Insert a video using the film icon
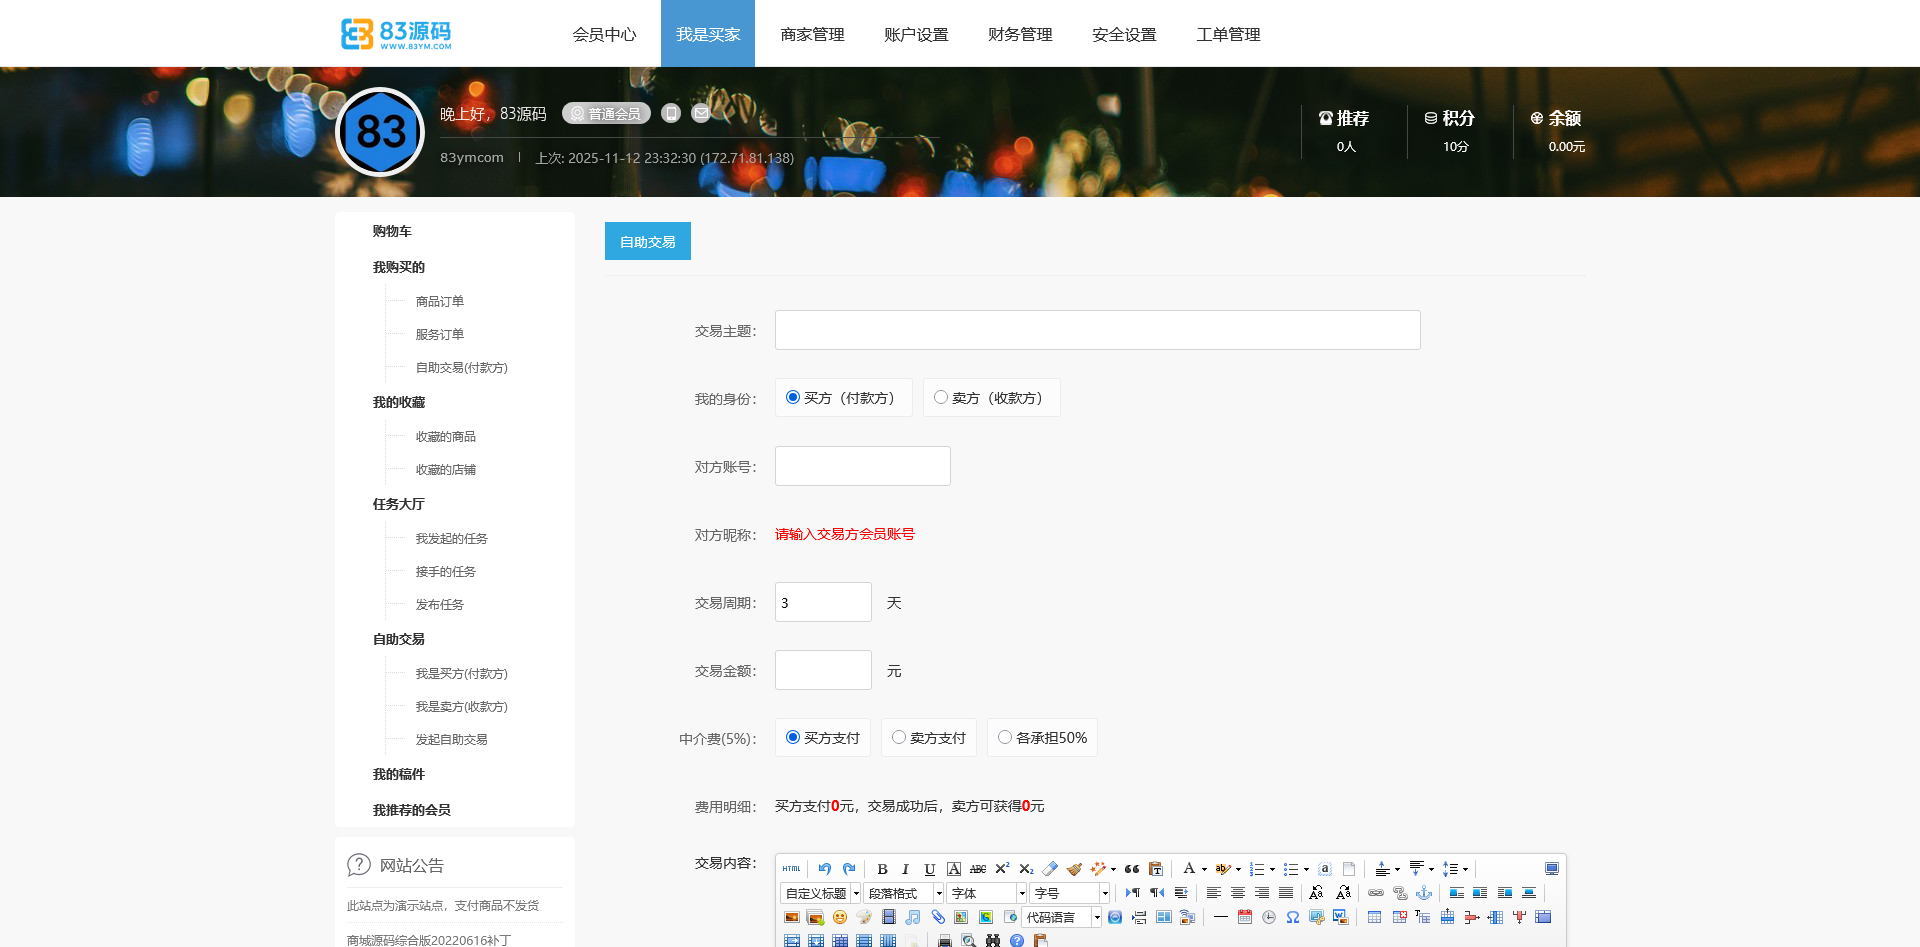The width and height of the screenshot is (1920, 947). point(888,917)
